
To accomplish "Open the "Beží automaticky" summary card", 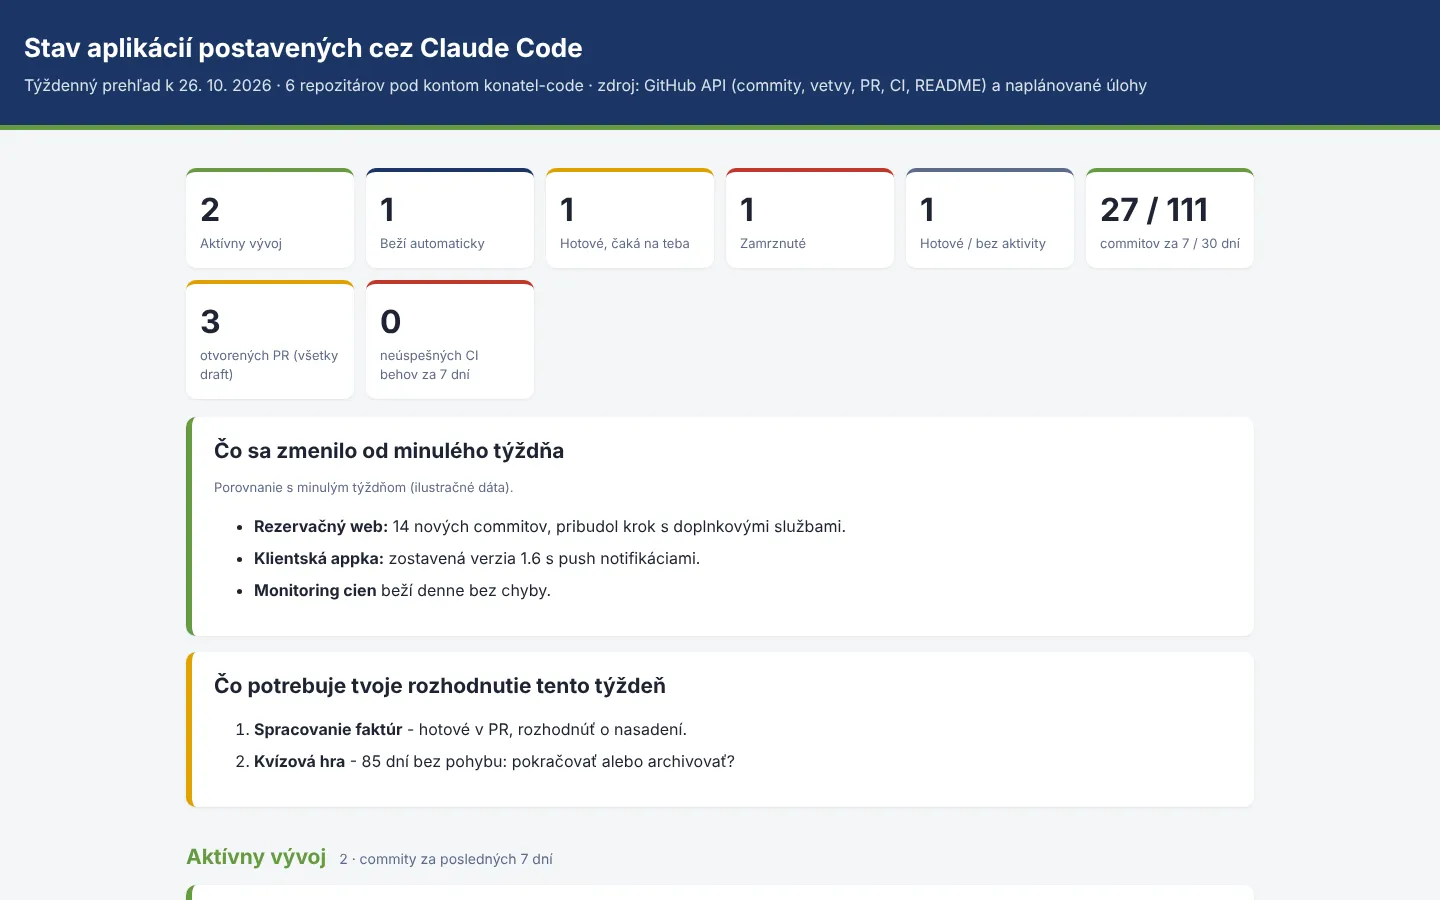I will pyautogui.click(x=450, y=218).
